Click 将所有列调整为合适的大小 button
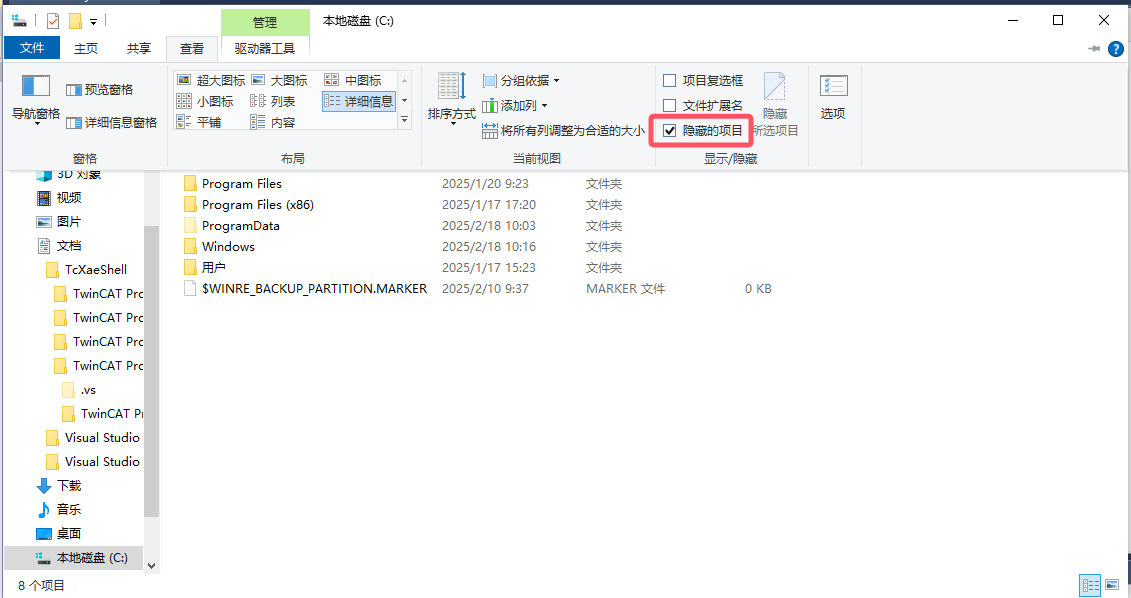1131x598 pixels. (x=563, y=131)
